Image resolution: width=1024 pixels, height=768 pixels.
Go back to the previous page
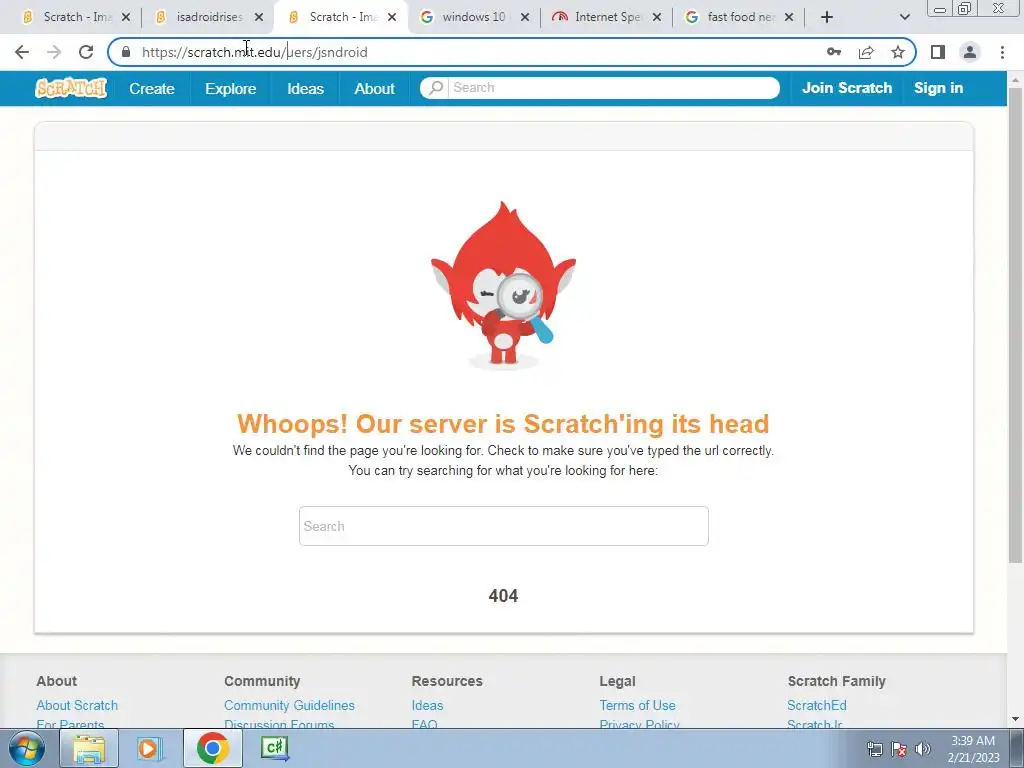[22, 52]
